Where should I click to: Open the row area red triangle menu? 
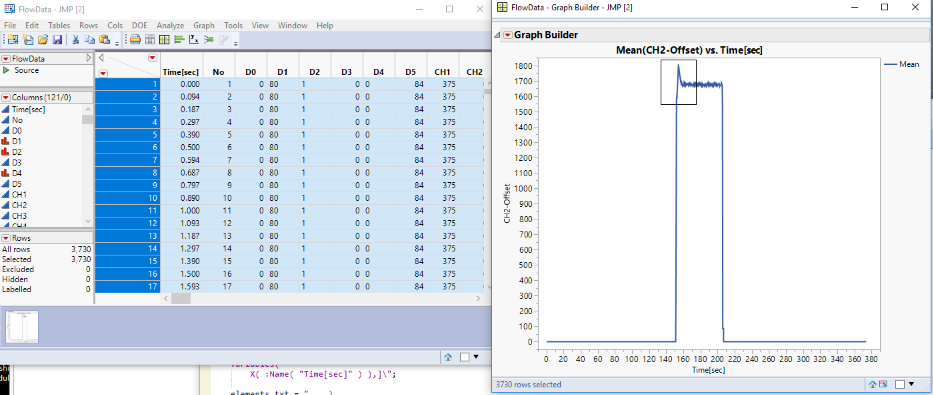(103, 73)
